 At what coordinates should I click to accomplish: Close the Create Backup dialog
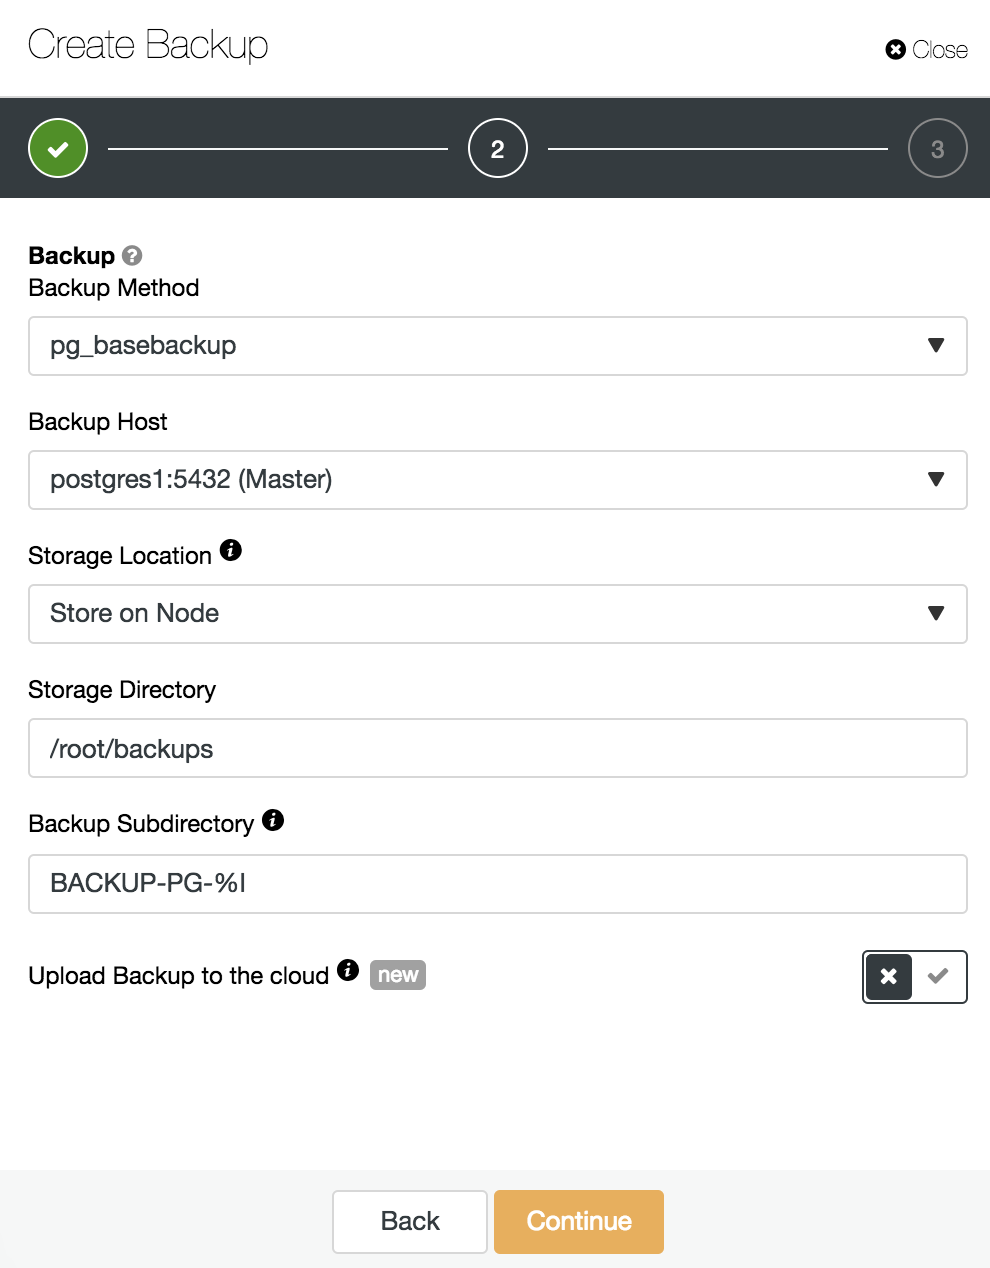927,49
